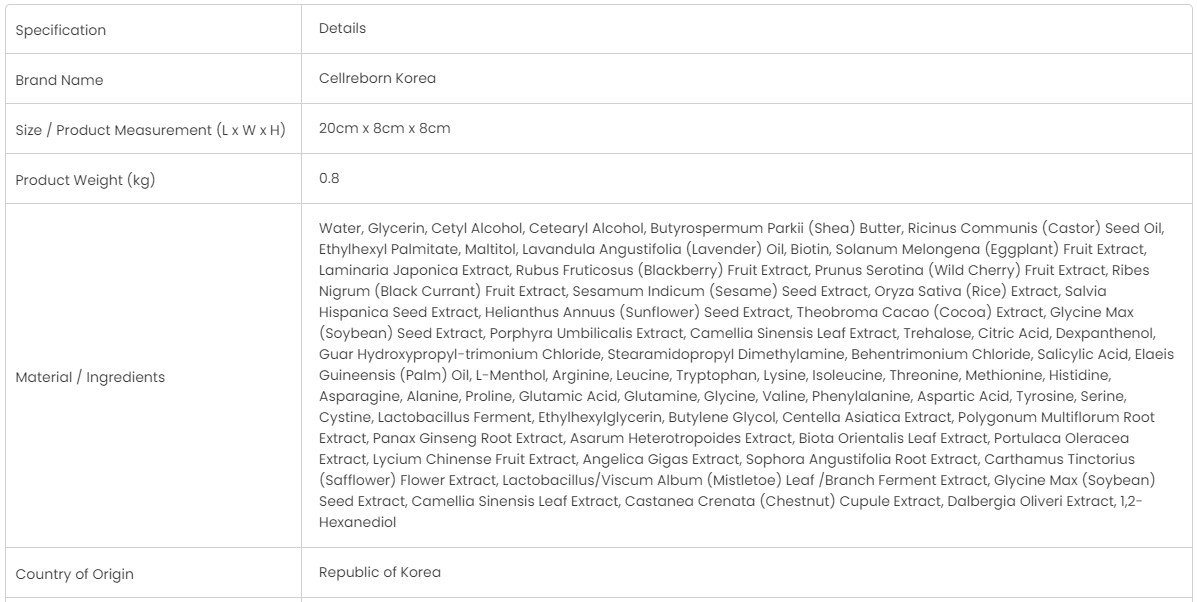The height and width of the screenshot is (602, 1197).
Task: Click Castanea Crenata (Chestnut) Cupule Extract
Action: click(x=782, y=501)
